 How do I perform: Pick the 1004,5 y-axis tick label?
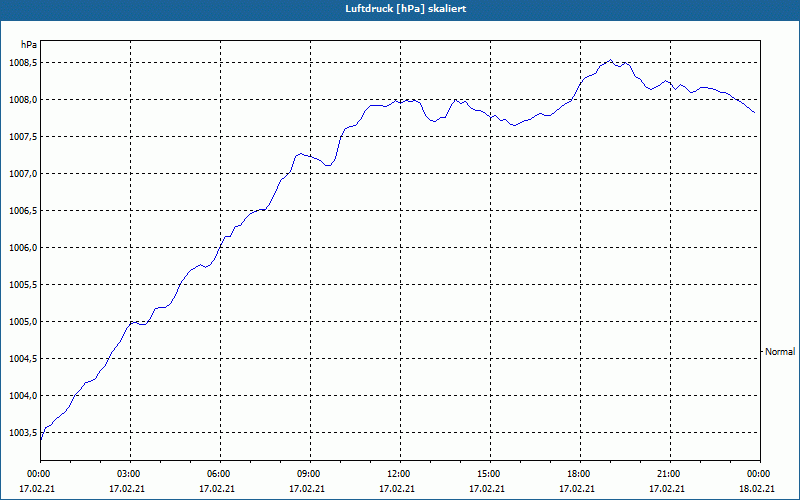(22, 359)
